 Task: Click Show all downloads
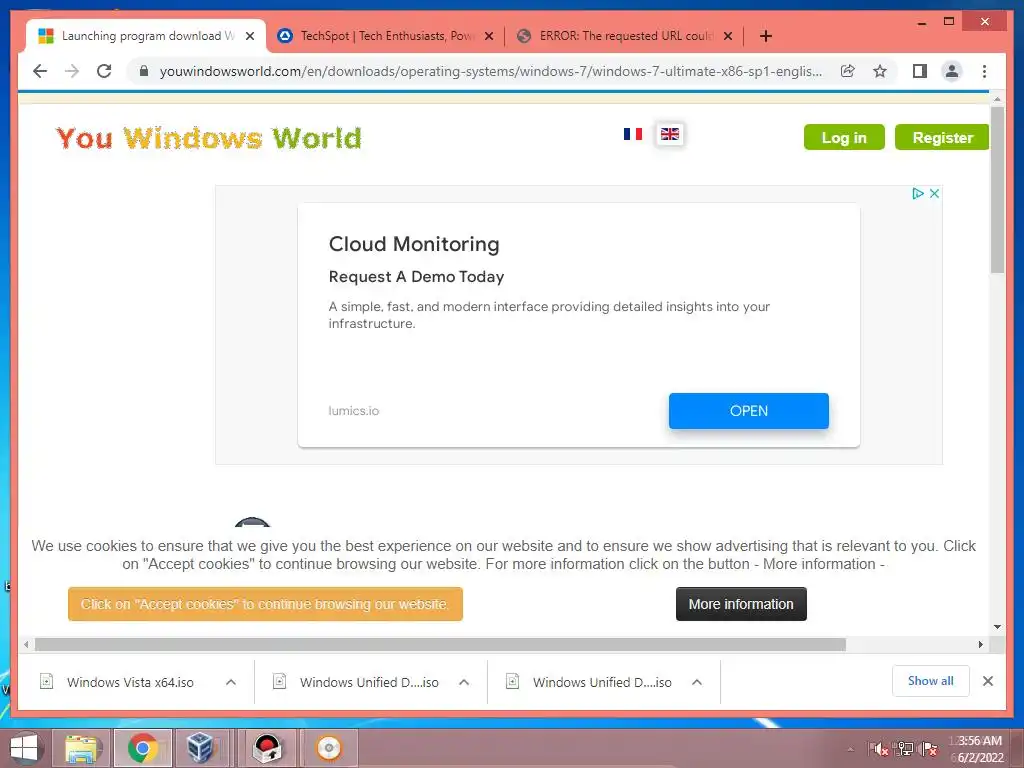[x=931, y=681]
